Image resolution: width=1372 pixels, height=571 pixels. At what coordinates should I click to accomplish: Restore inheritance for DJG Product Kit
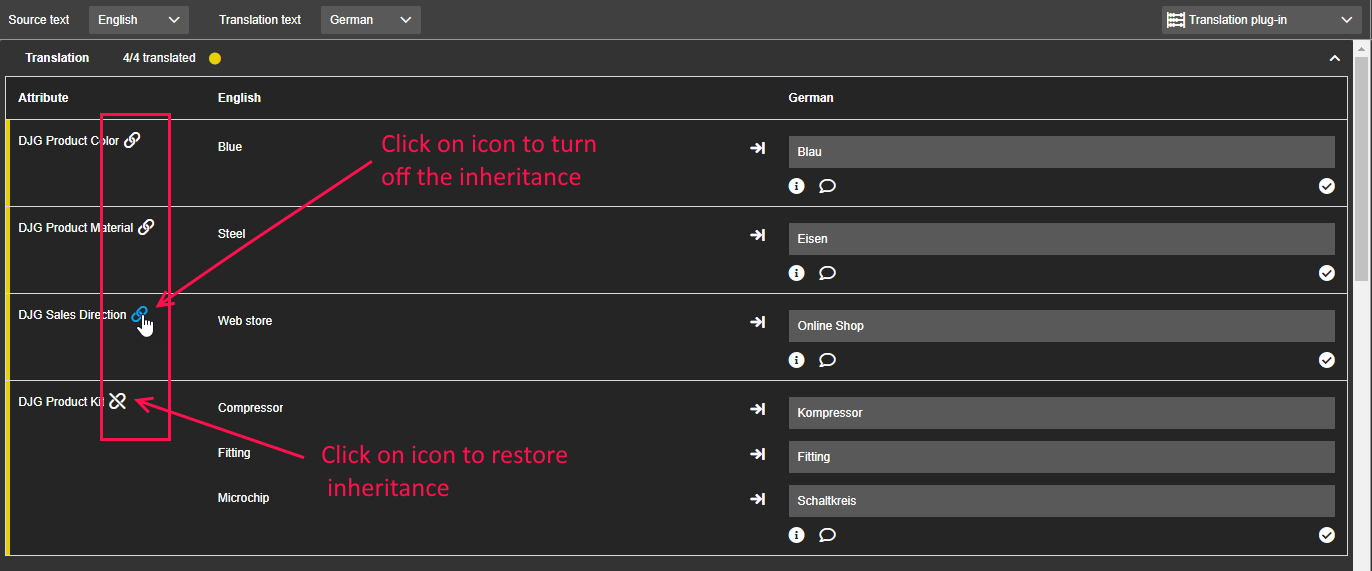click(118, 401)
